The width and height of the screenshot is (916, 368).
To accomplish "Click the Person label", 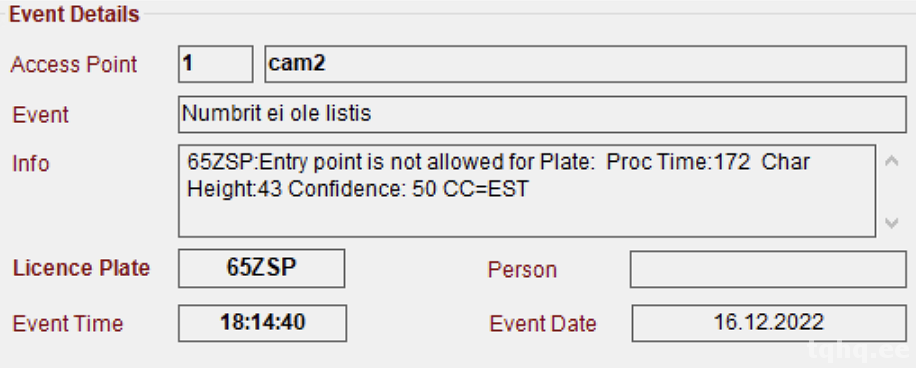I will click(x=522, y=270).
